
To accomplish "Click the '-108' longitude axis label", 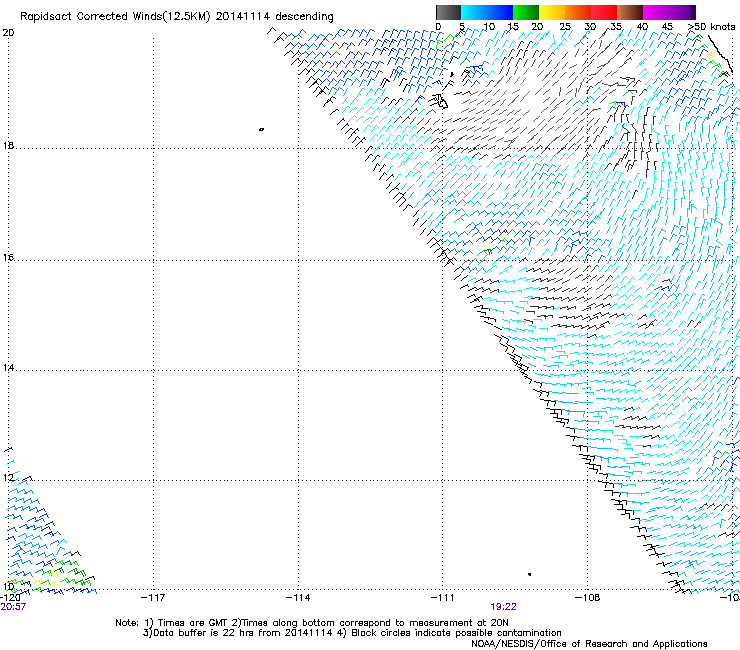I will [x=588, y=598].
